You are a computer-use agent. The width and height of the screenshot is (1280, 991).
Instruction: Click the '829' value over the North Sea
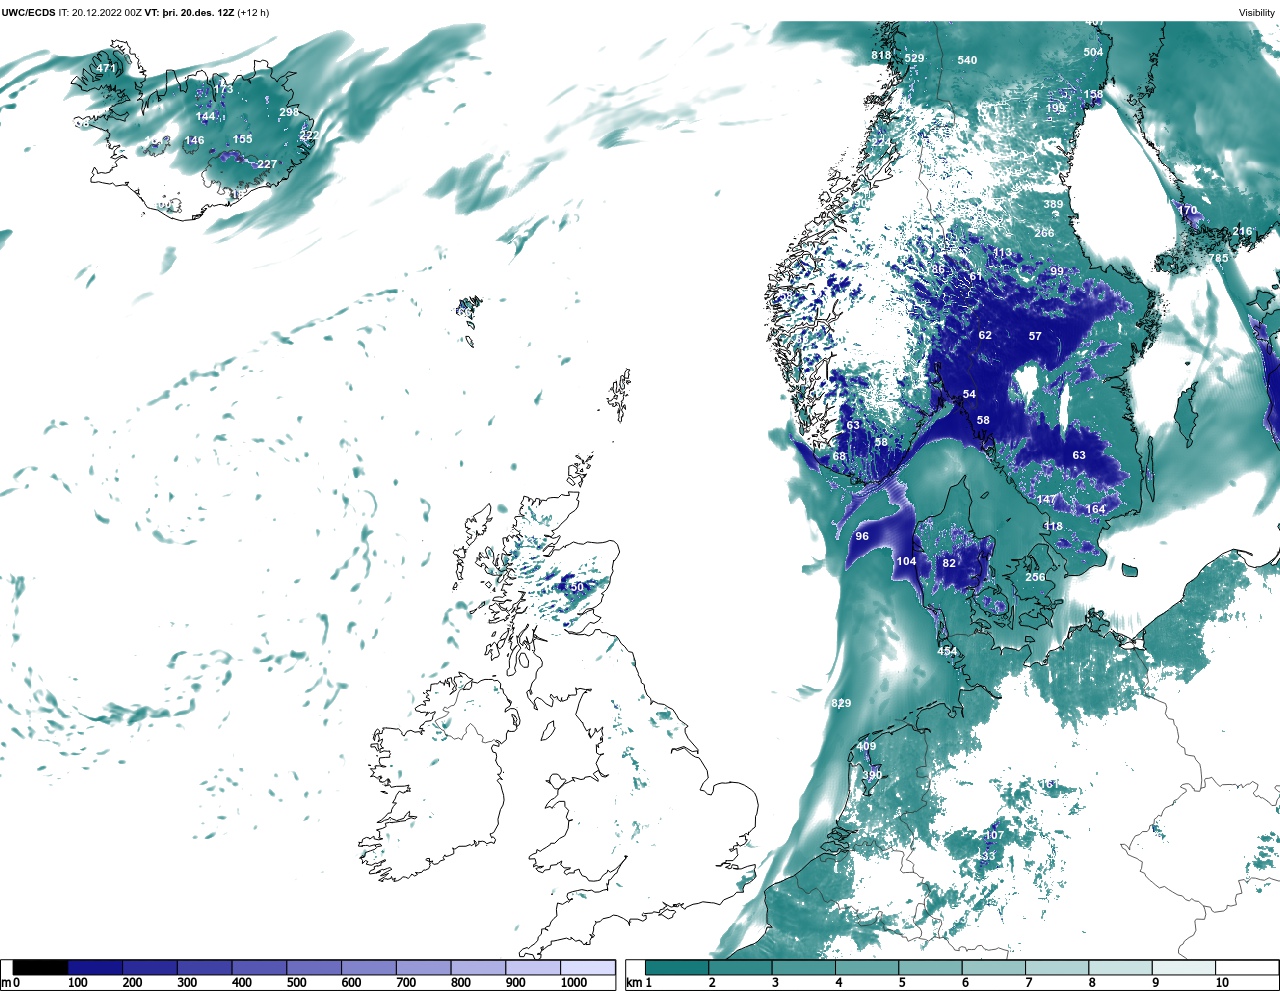click(x=841, y=703)
